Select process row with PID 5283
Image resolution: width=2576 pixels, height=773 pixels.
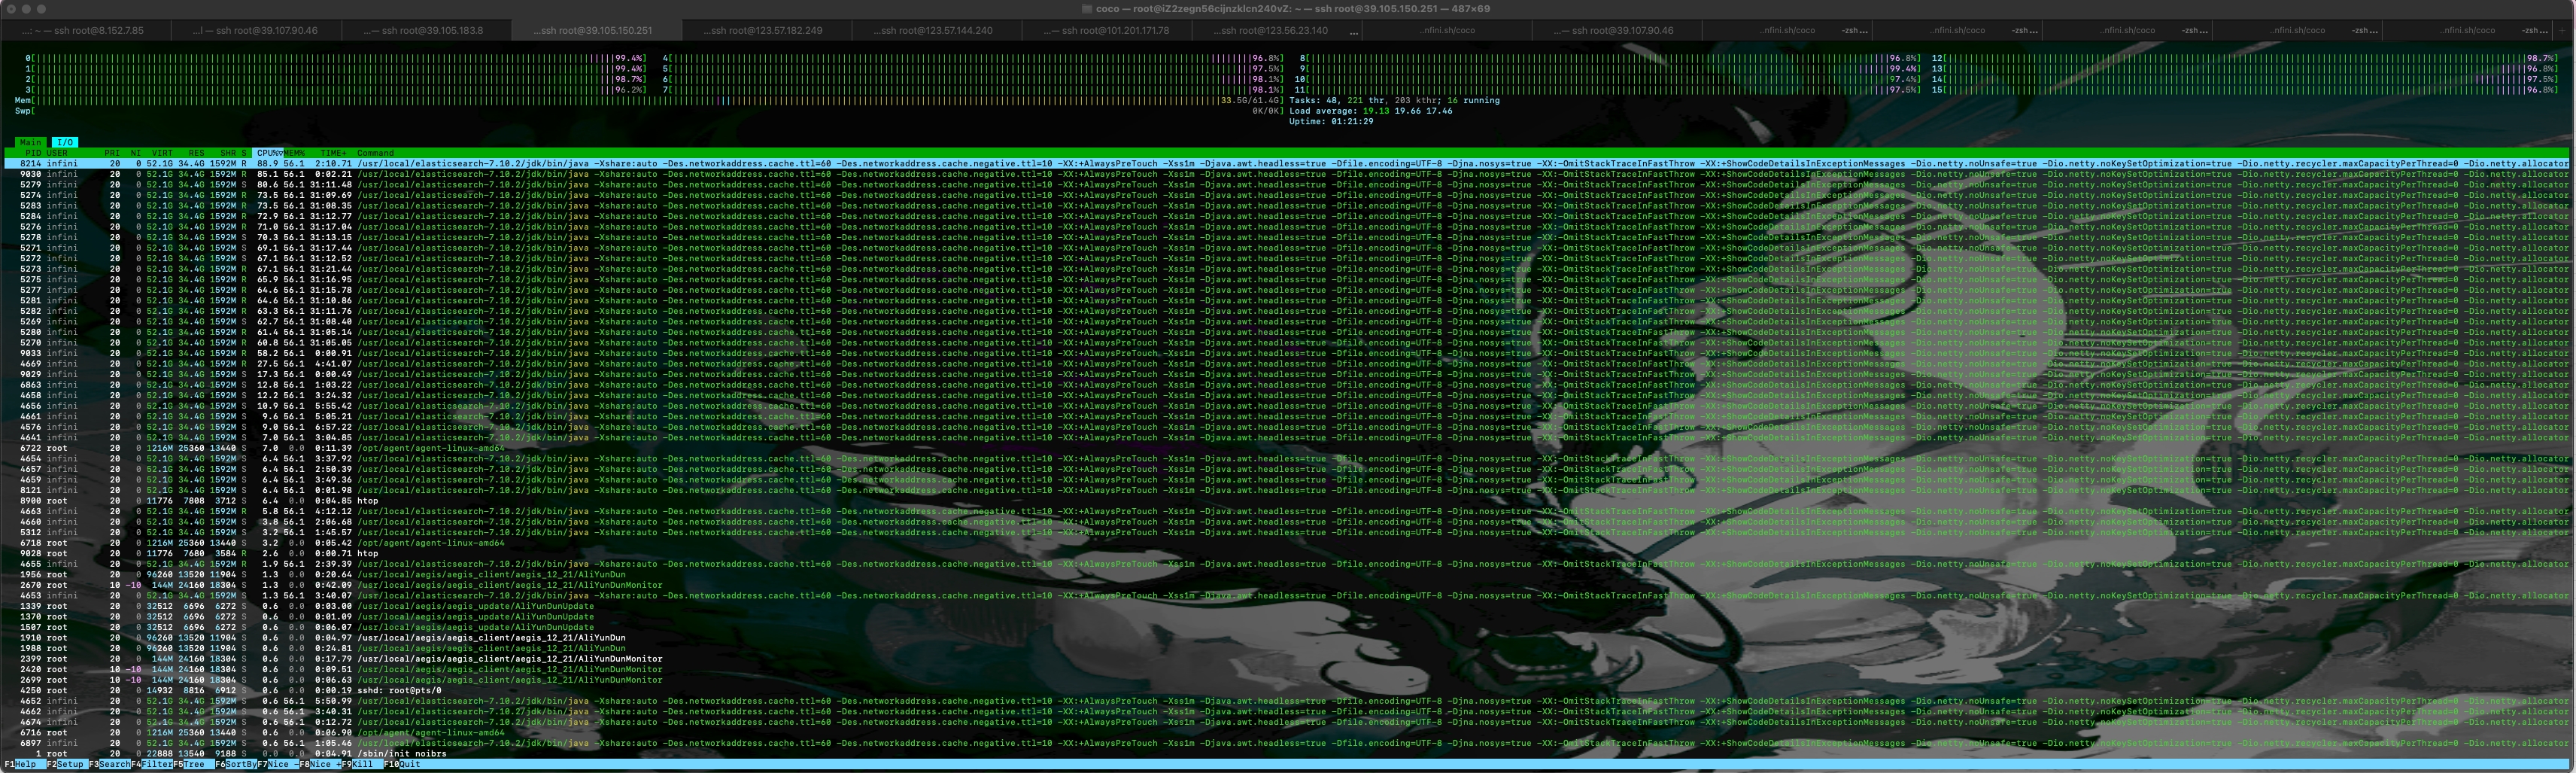pyautogui.click(x=1287, y=205)
